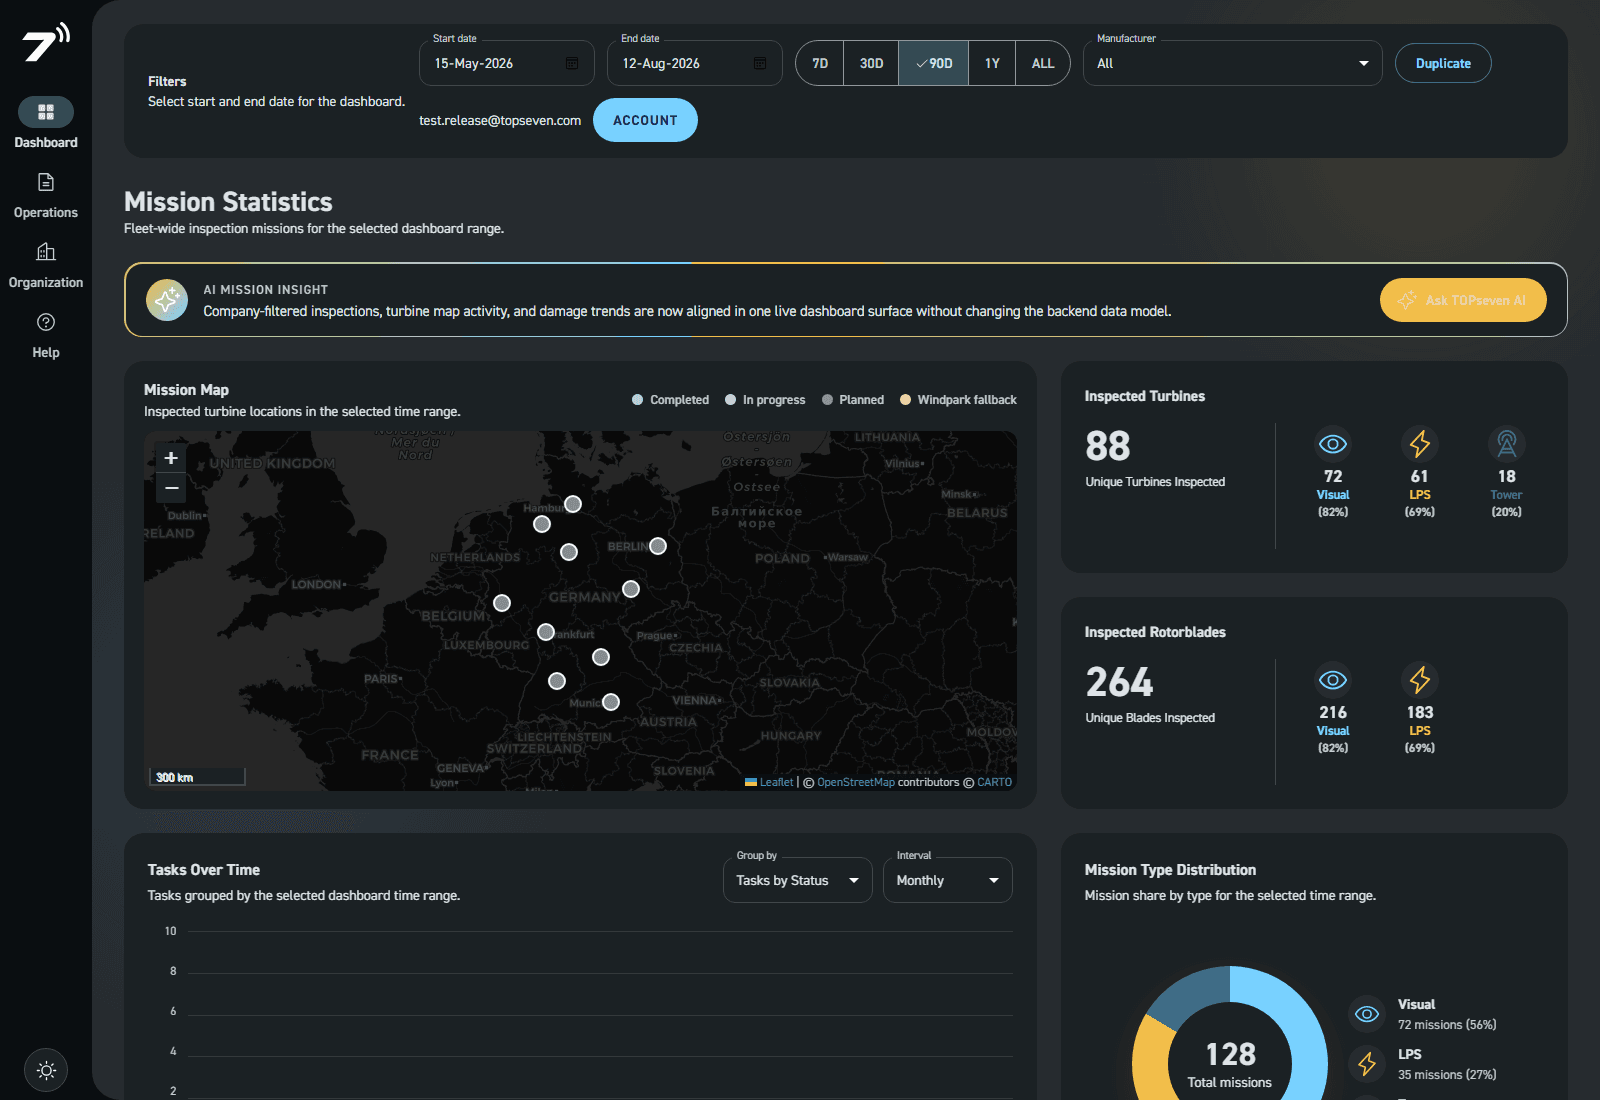Open the OpenStreetMap link
The image size is (1600, 1100).
click(x=856, y=782)
